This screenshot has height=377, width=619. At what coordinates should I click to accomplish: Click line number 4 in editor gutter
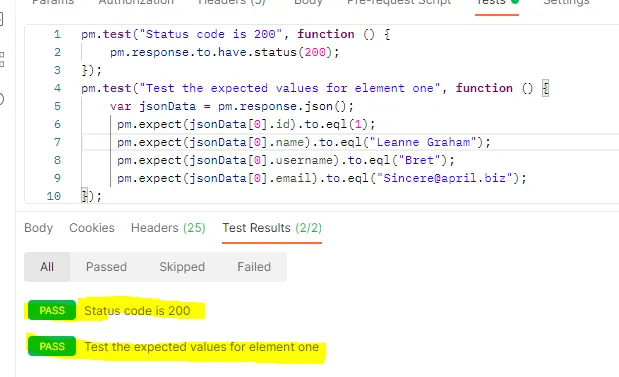[x=57, y=88]
